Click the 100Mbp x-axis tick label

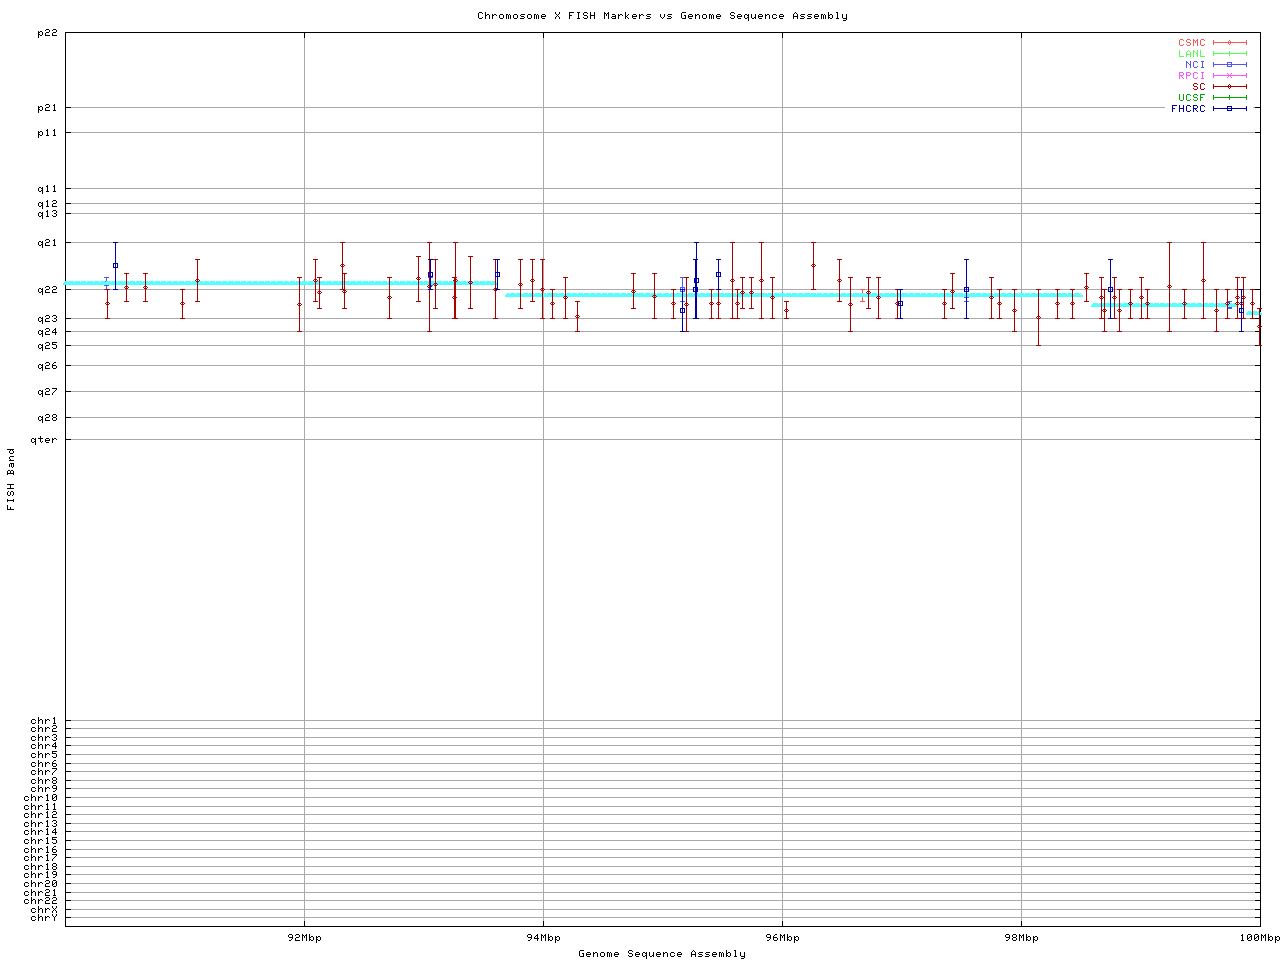[x=1259, y=938]
